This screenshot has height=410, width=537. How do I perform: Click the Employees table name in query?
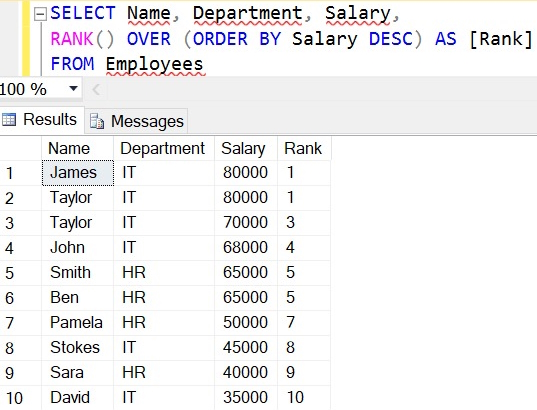(x=154, y=64)
